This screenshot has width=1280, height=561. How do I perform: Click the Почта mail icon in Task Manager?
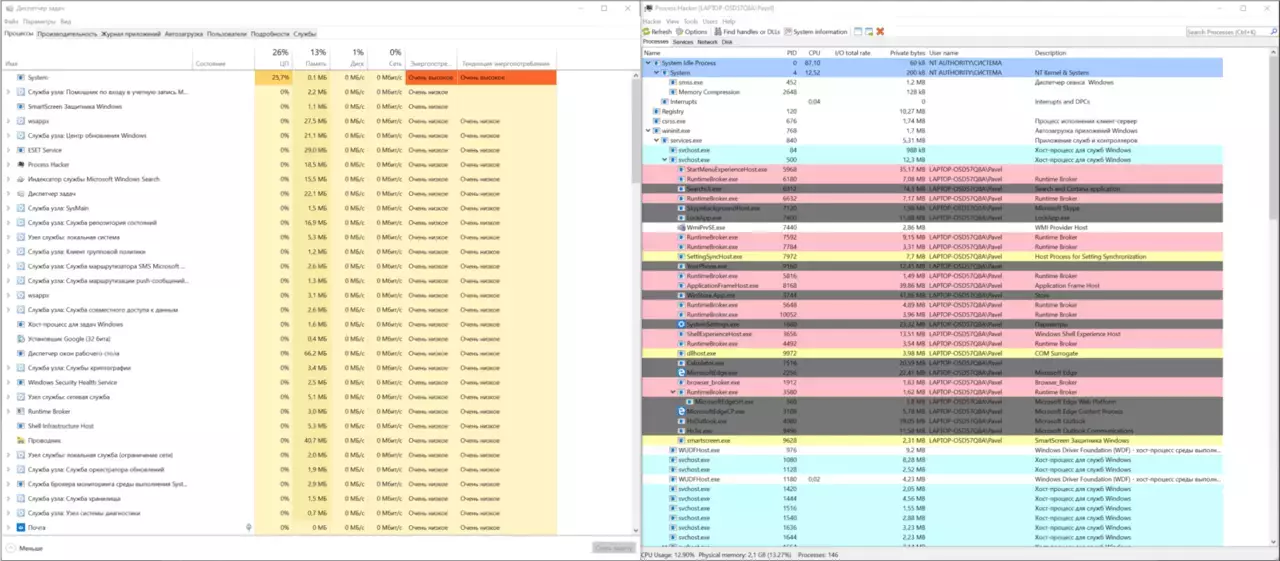pos(21,527)
